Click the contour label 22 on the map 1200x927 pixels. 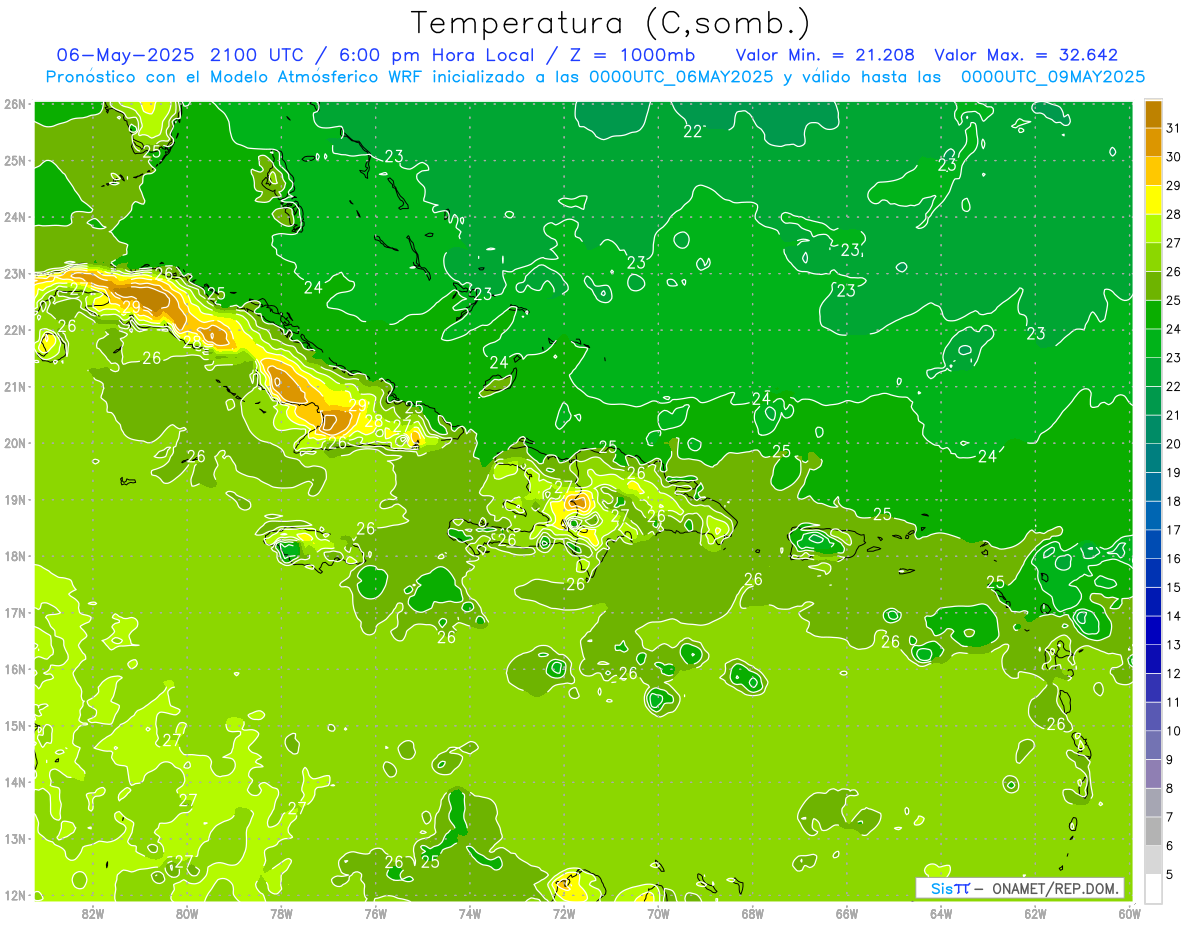coord(693,131)
